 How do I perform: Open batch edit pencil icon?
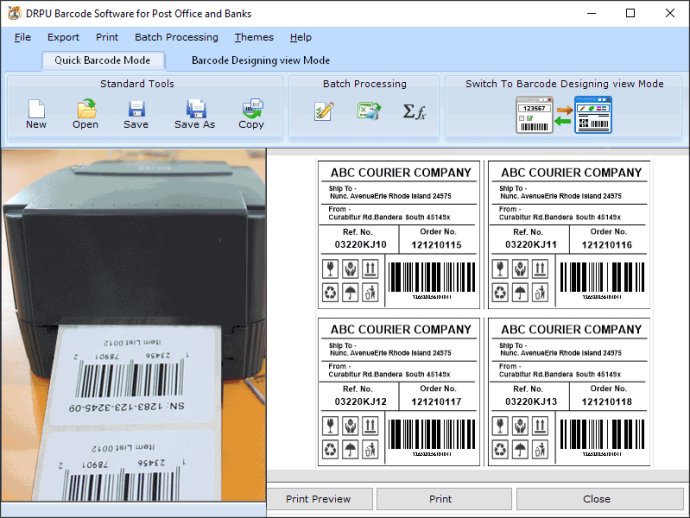point(324,111)
